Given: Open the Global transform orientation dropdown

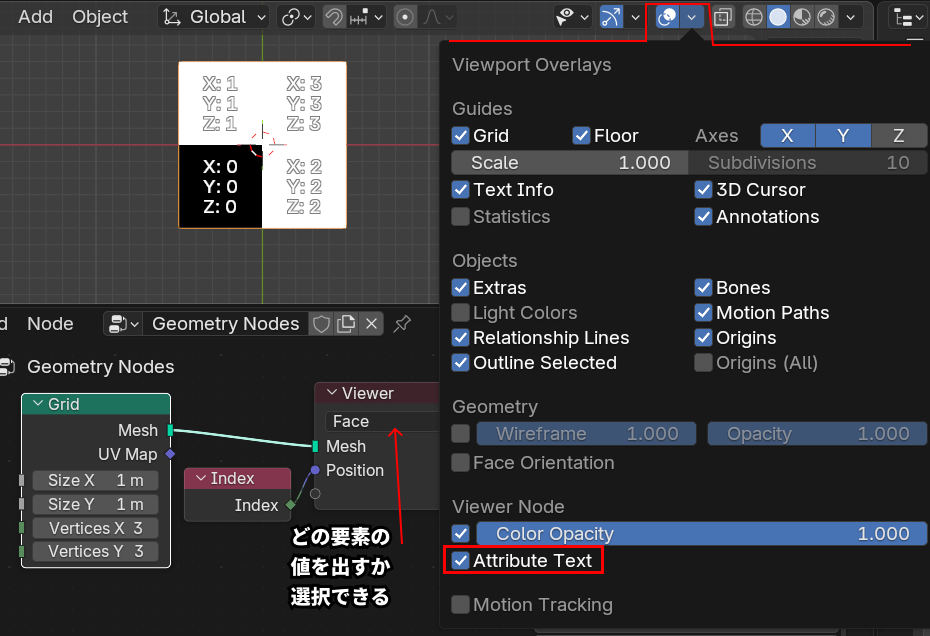Looking at the screenshot, I should 214,17.
